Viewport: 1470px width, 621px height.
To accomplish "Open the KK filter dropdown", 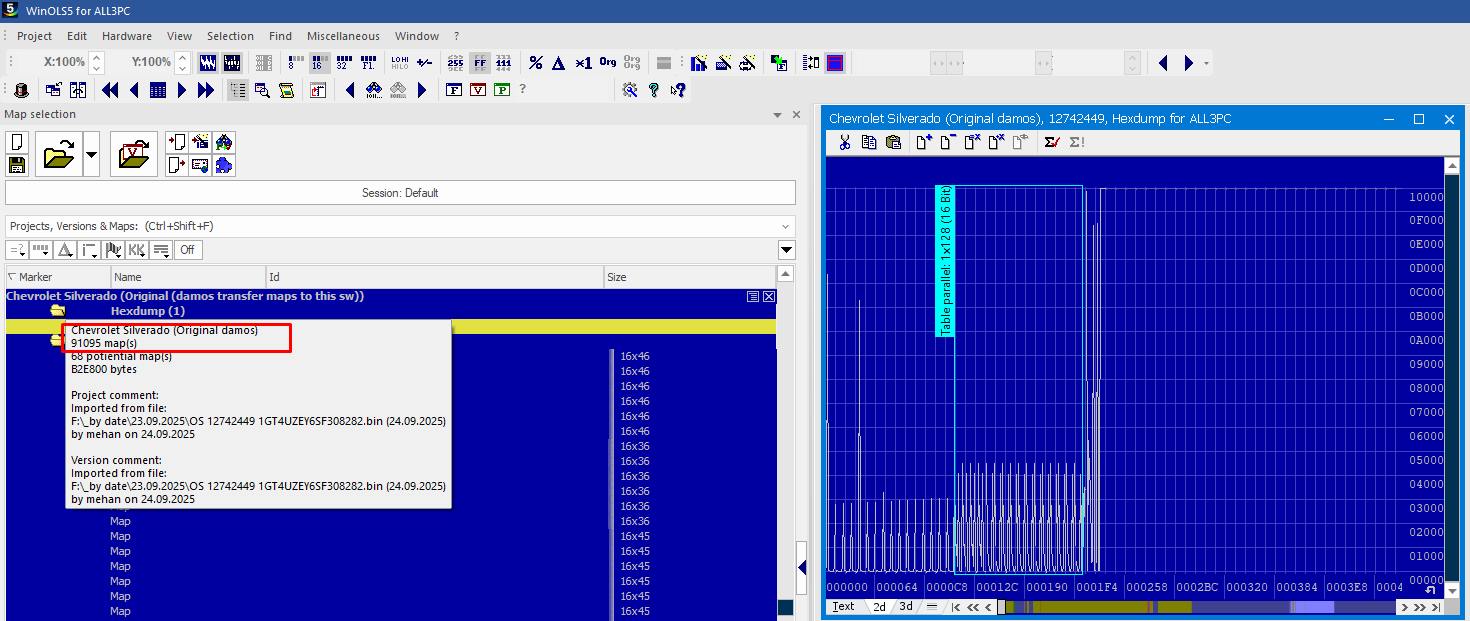I will 138,250.
